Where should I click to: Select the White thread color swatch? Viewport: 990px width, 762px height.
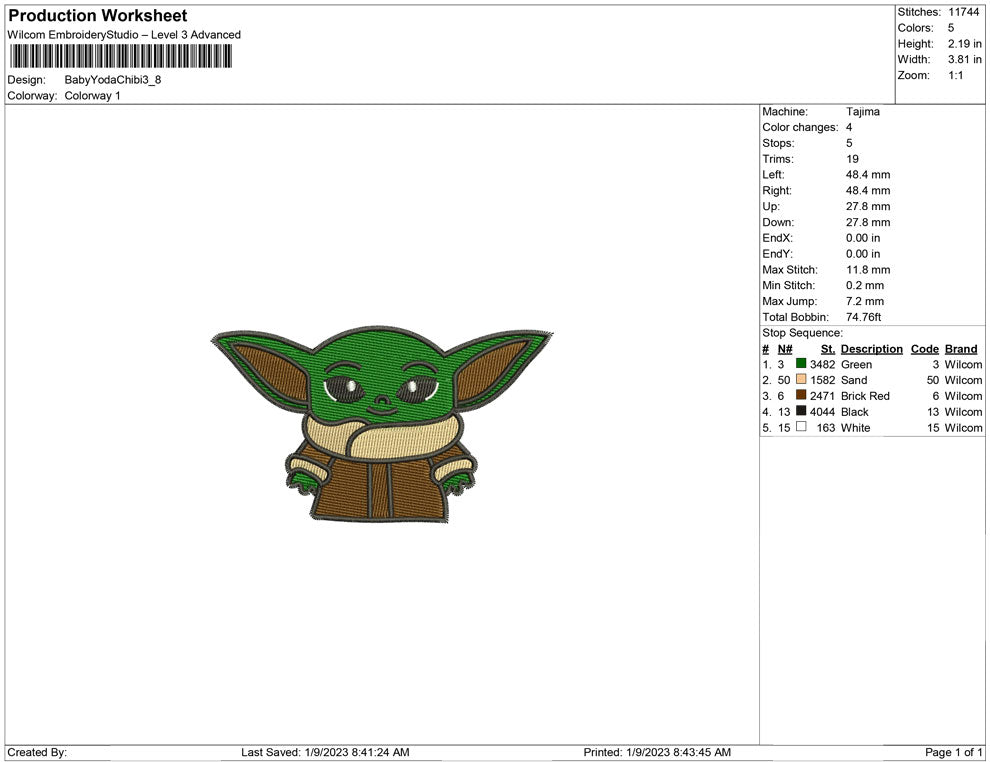pyautogui.click(x=801, y=427)
